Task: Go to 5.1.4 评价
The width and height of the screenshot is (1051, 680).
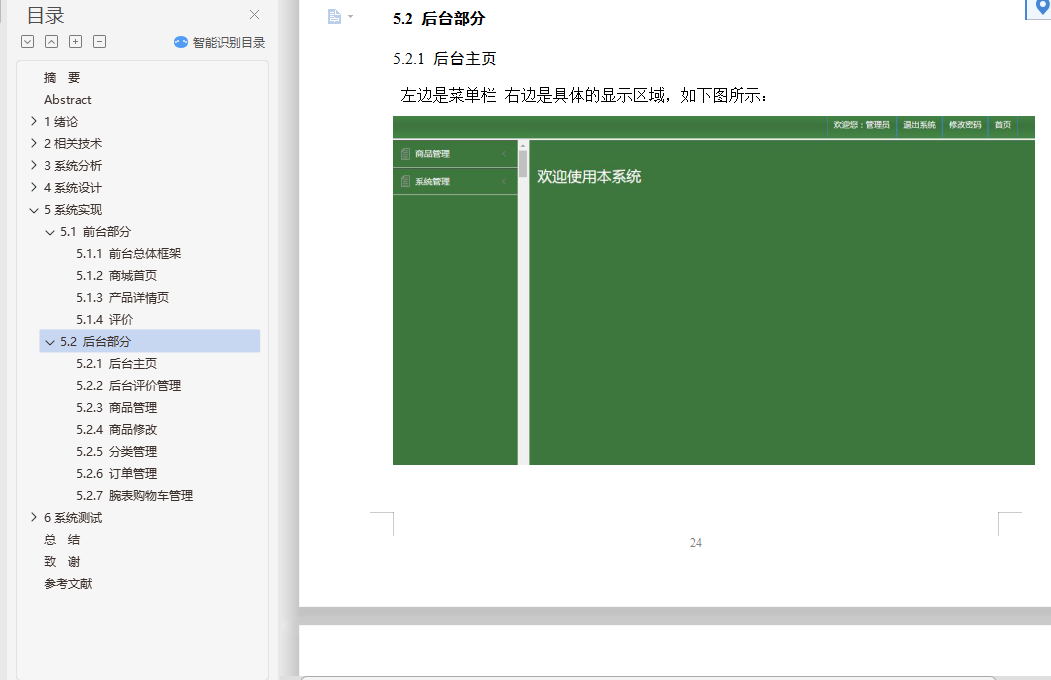Action: [105, 320]
